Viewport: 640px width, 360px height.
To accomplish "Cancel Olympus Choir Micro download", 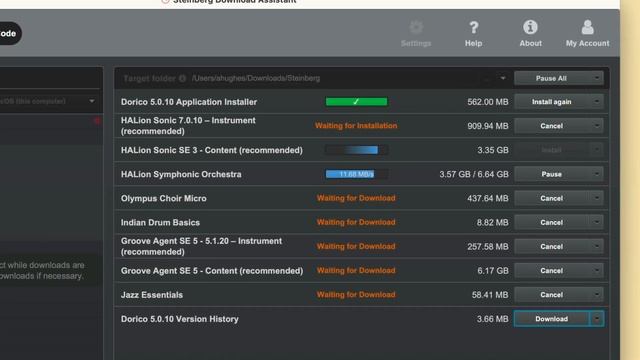I will coord(551,198).
